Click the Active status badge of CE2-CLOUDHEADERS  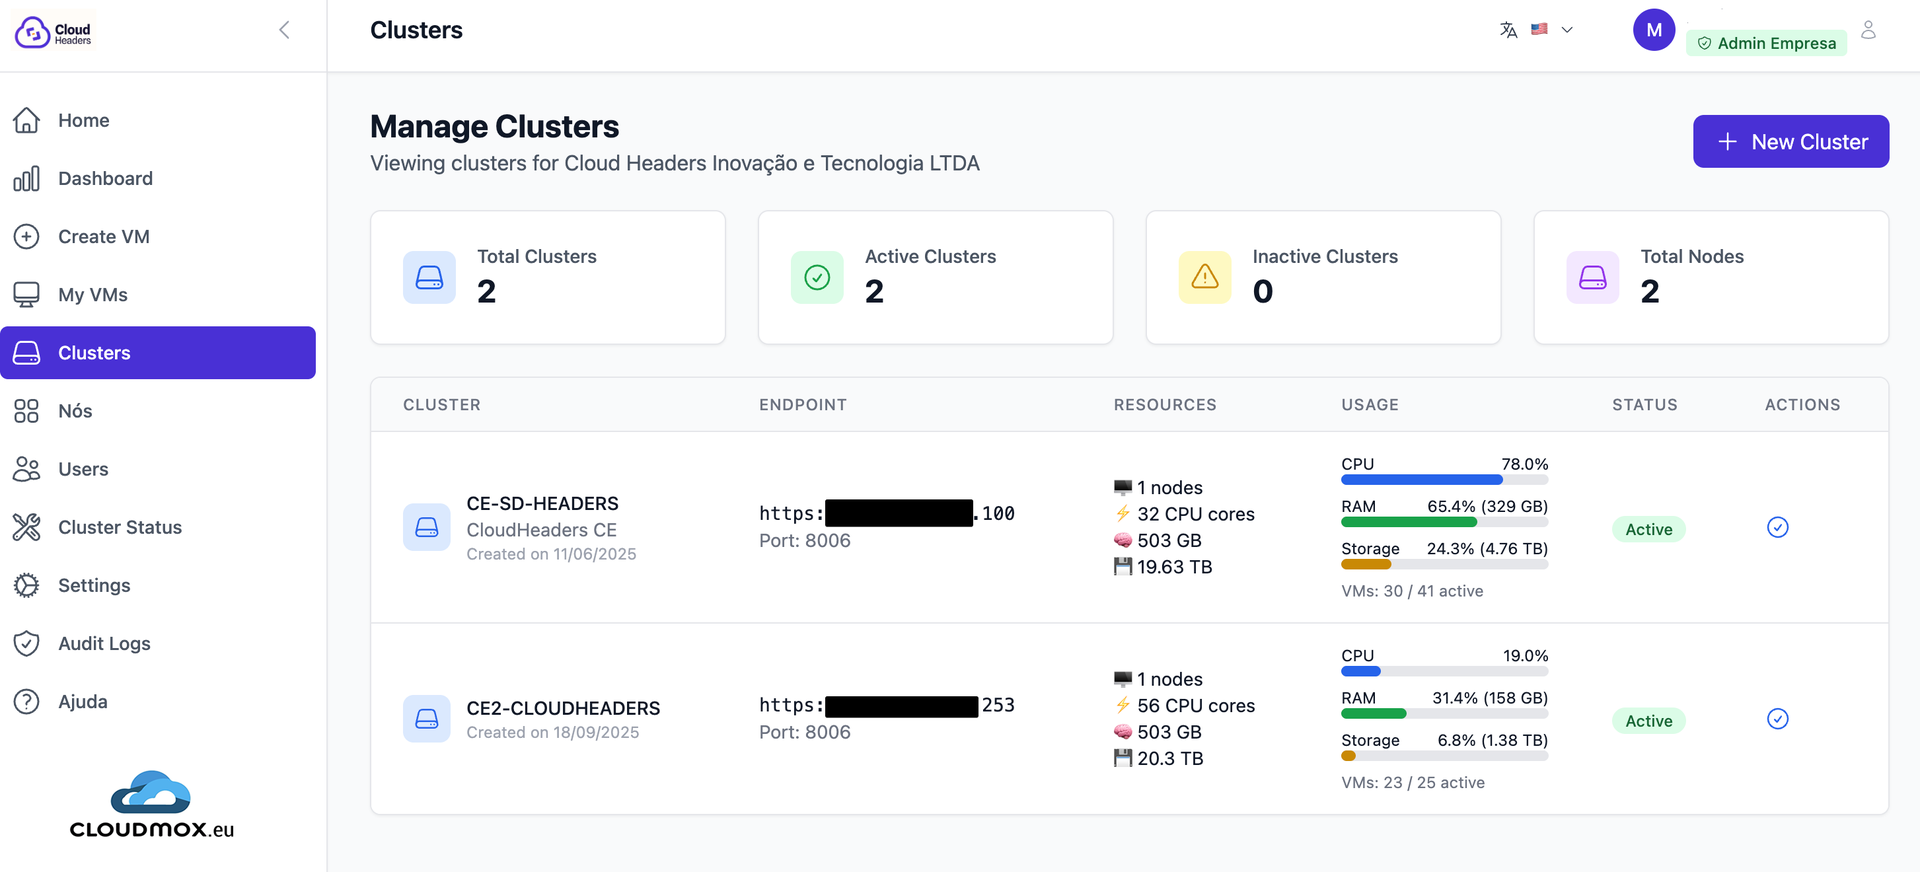(x=1648, y=721)
